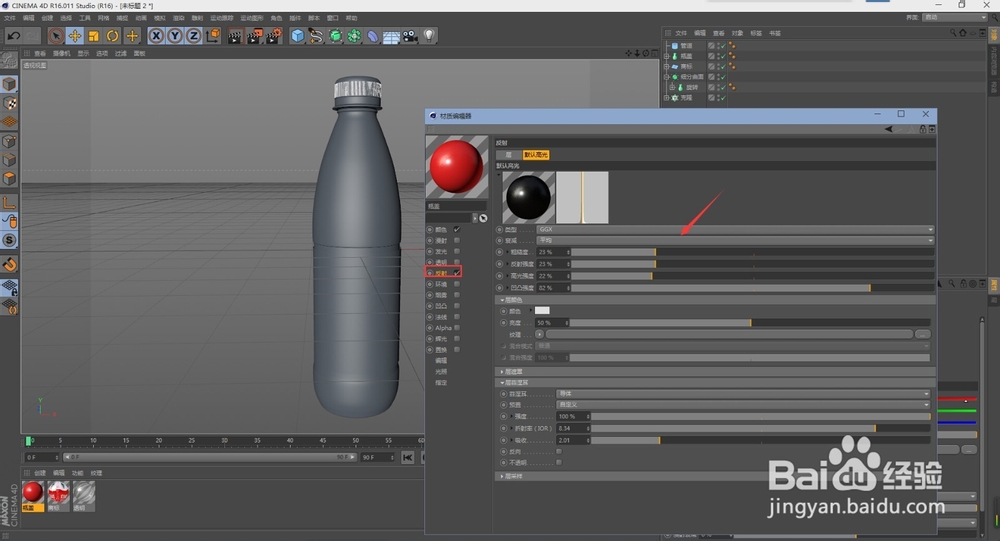
Task: Open the 菲涅耳 type dropdown
Action: tap(743, 394)
